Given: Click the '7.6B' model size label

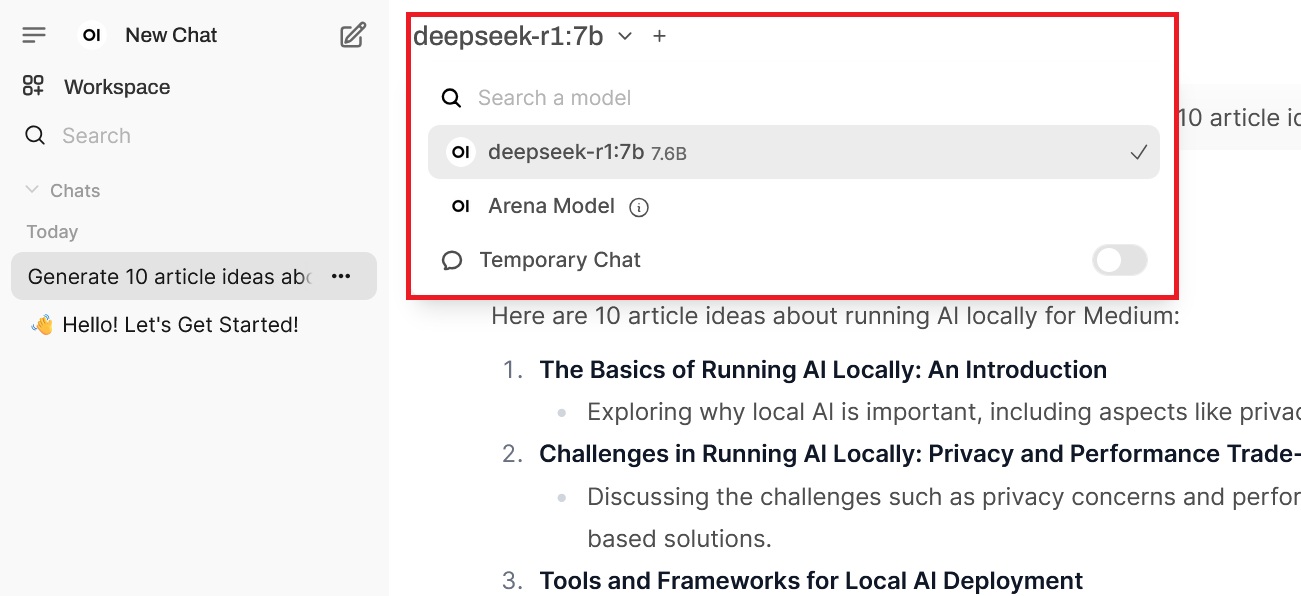Looking at the screenshot, I should point(669,154).
